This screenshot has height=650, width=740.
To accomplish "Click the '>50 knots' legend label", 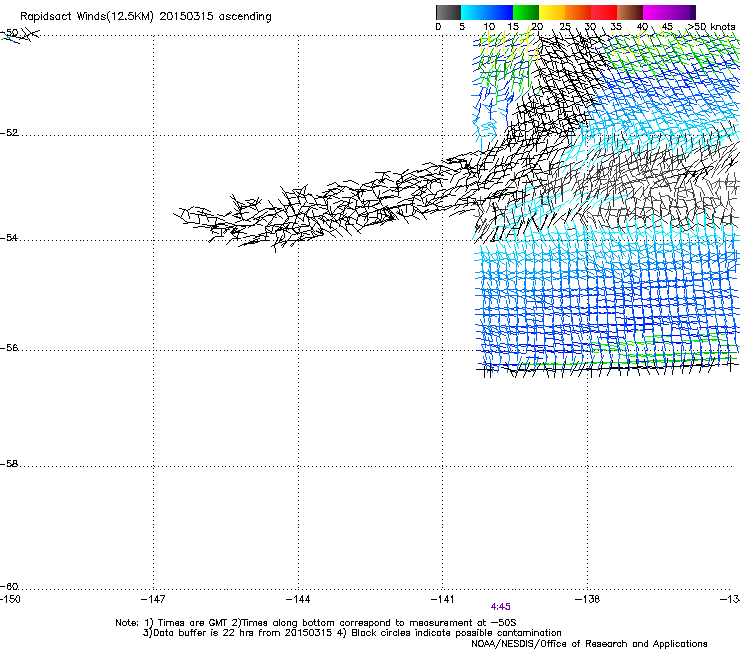I will click(712, 26).
